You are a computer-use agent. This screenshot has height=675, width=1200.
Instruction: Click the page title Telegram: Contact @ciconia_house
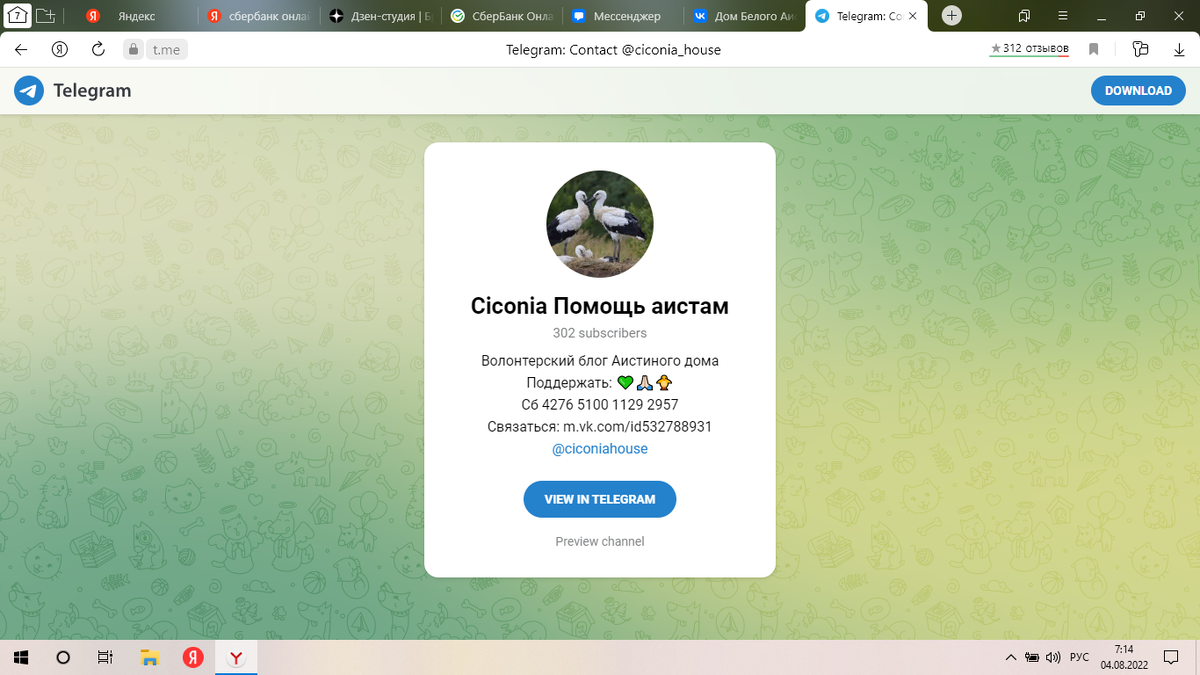[614, 49]
